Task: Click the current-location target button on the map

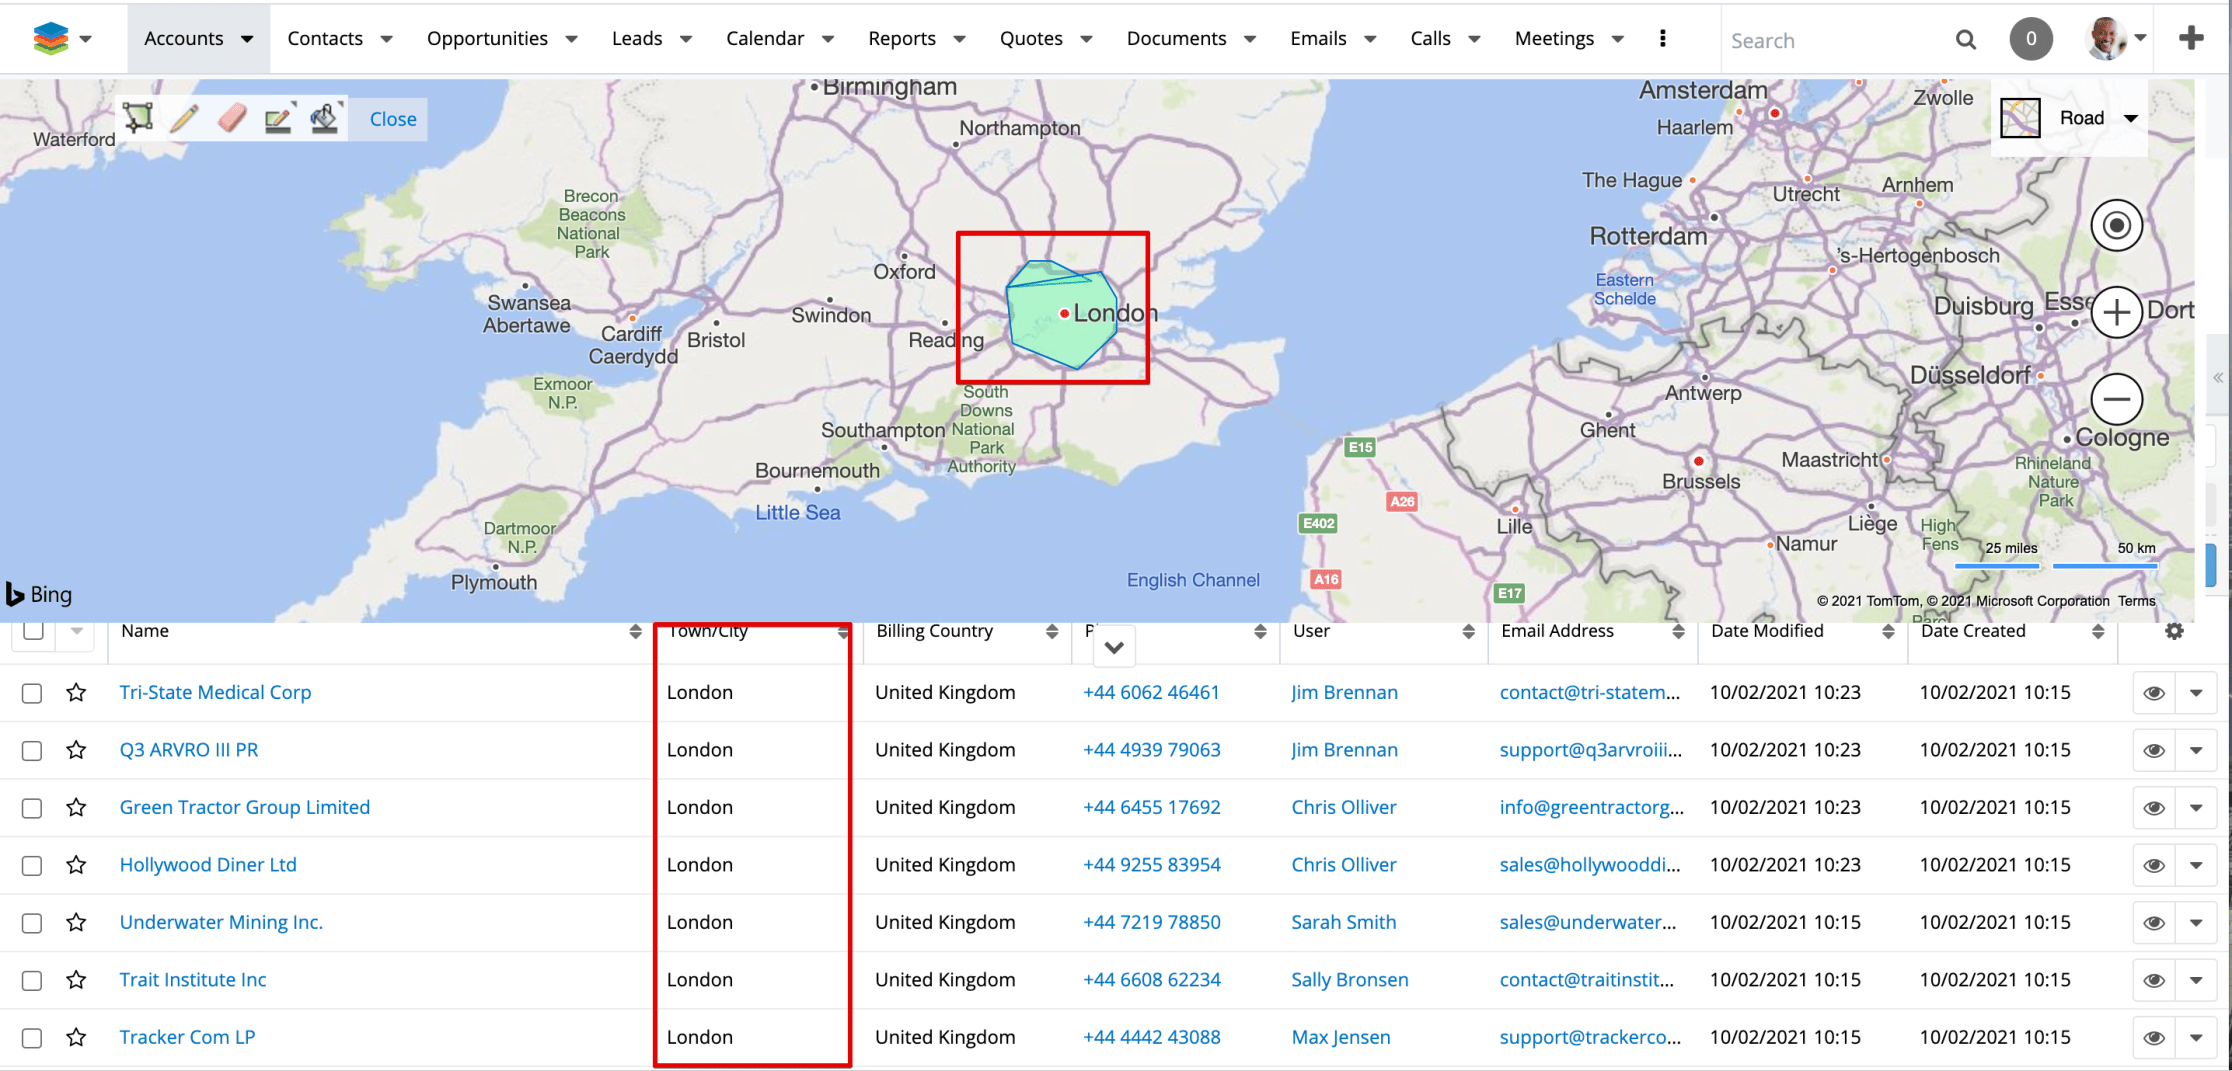Action: pos(2117,225)
